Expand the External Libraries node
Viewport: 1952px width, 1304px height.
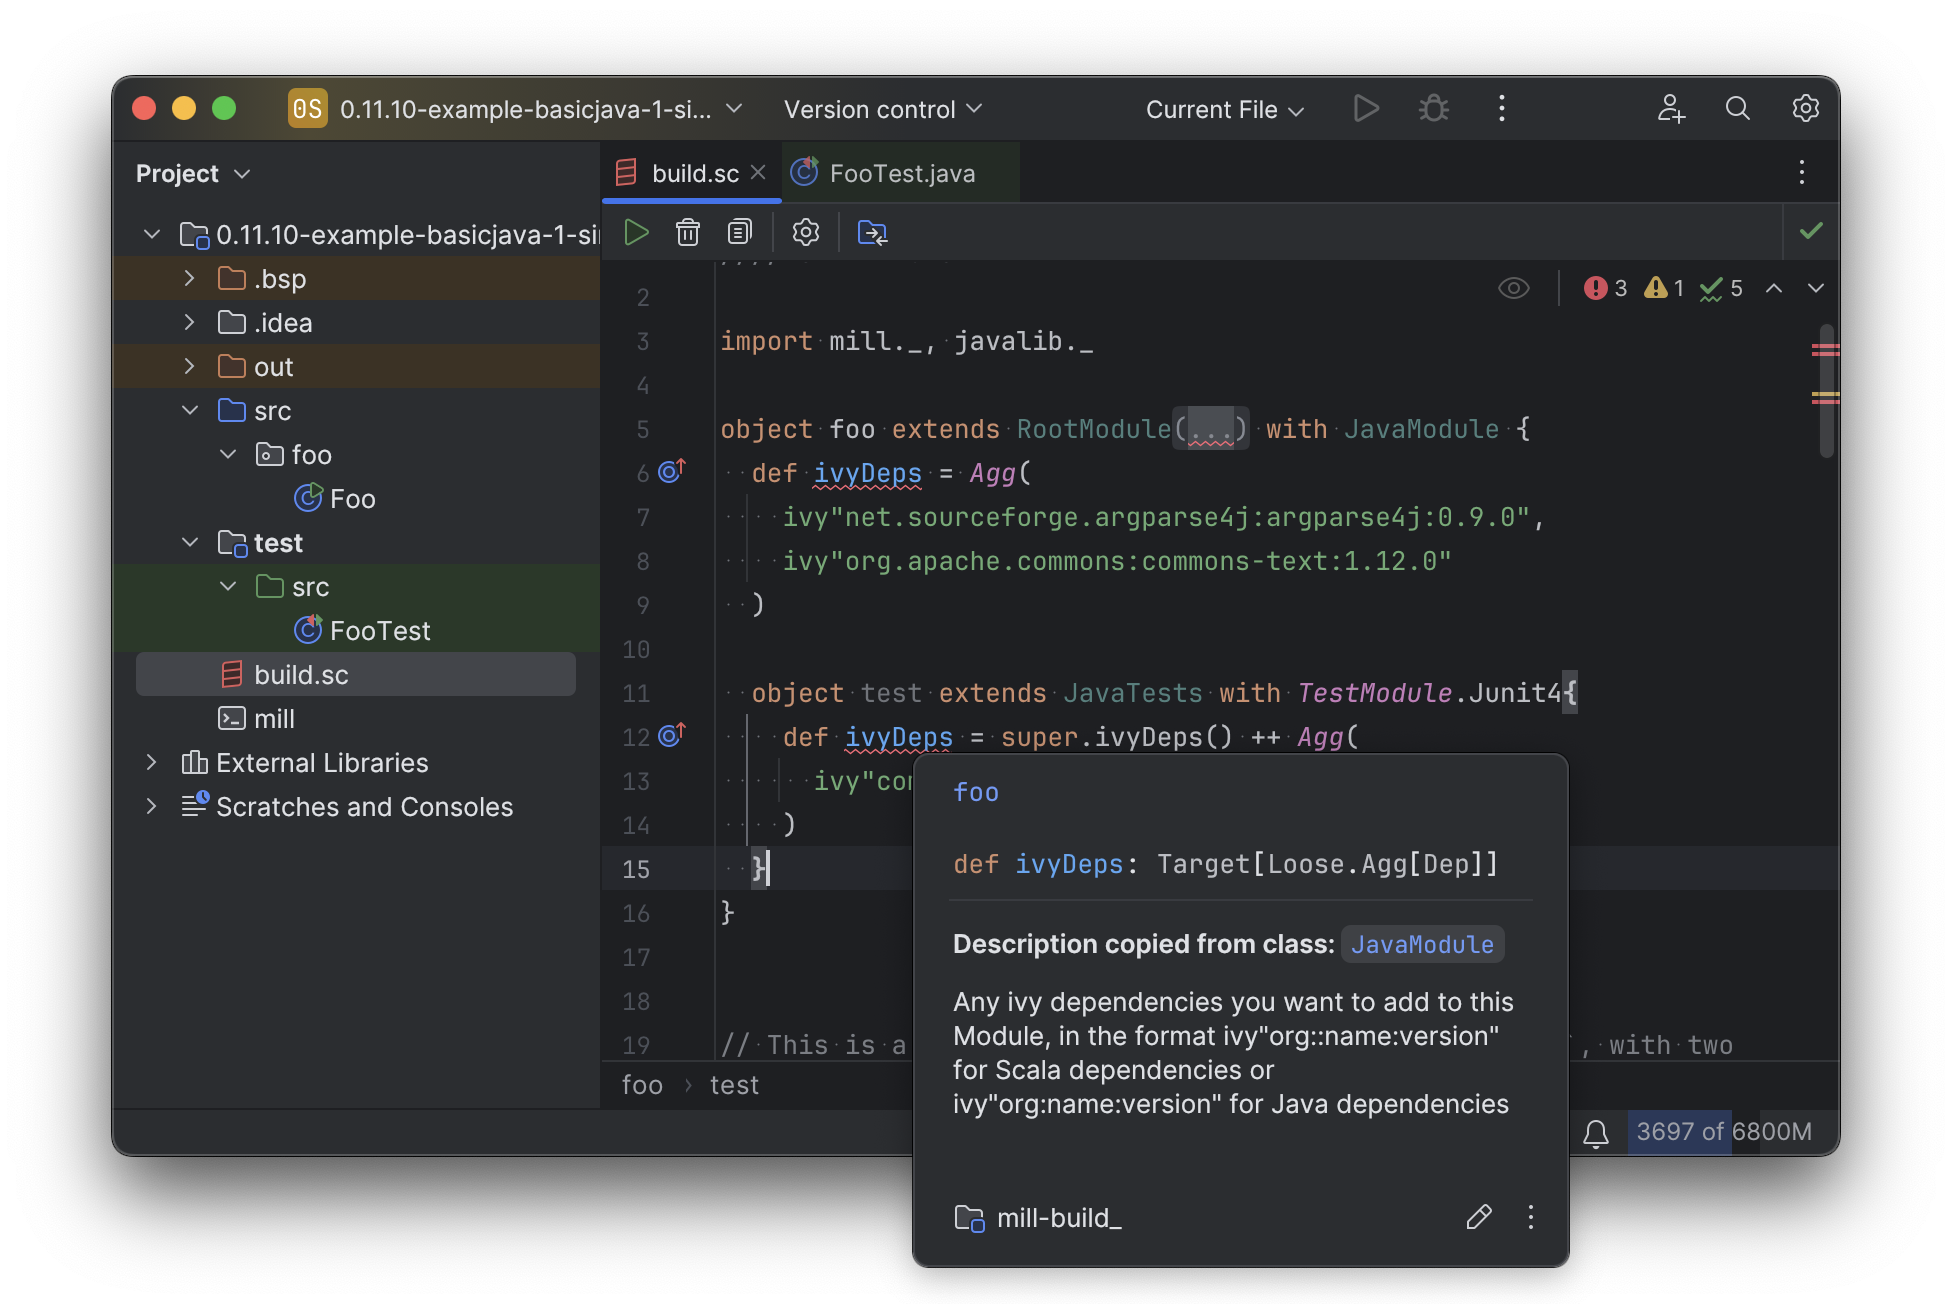tap(151, 762)
